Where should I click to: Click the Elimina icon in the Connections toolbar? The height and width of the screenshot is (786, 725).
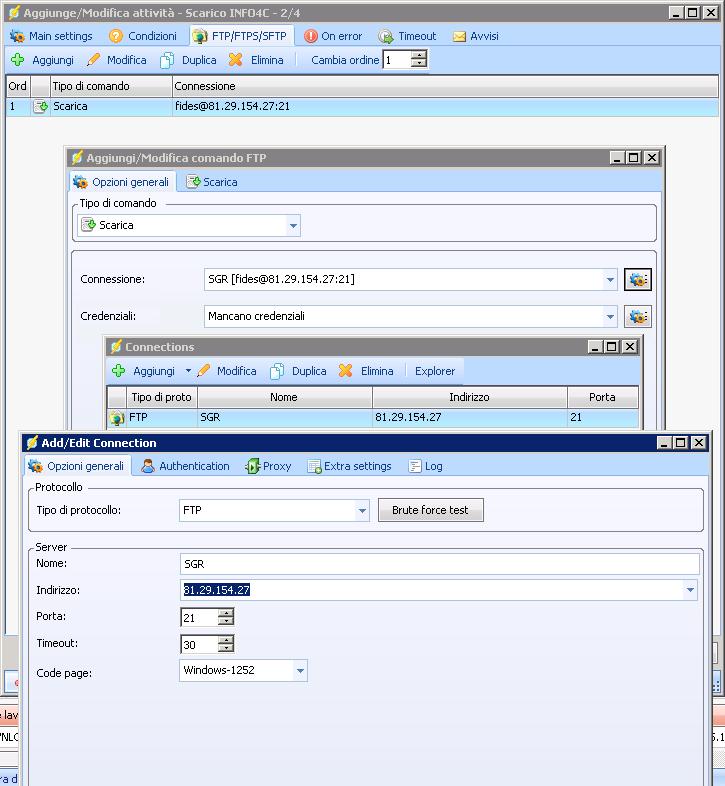pos(346,371)
